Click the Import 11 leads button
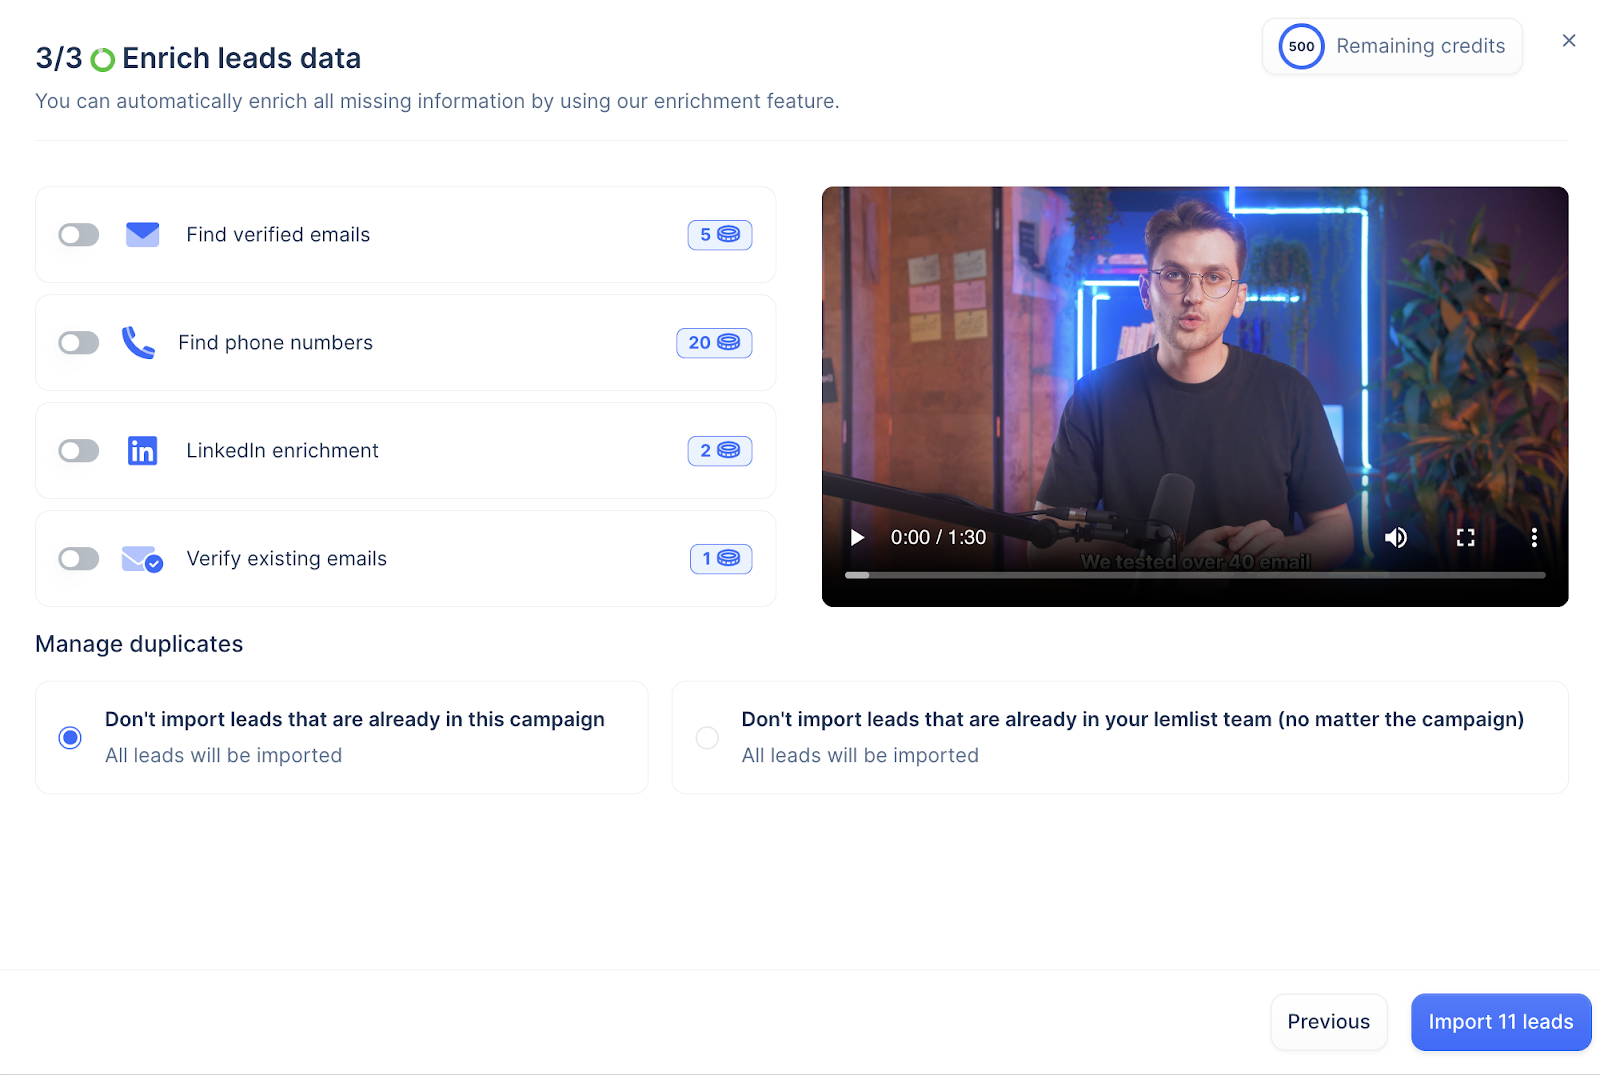 tap(1500, 1022)
